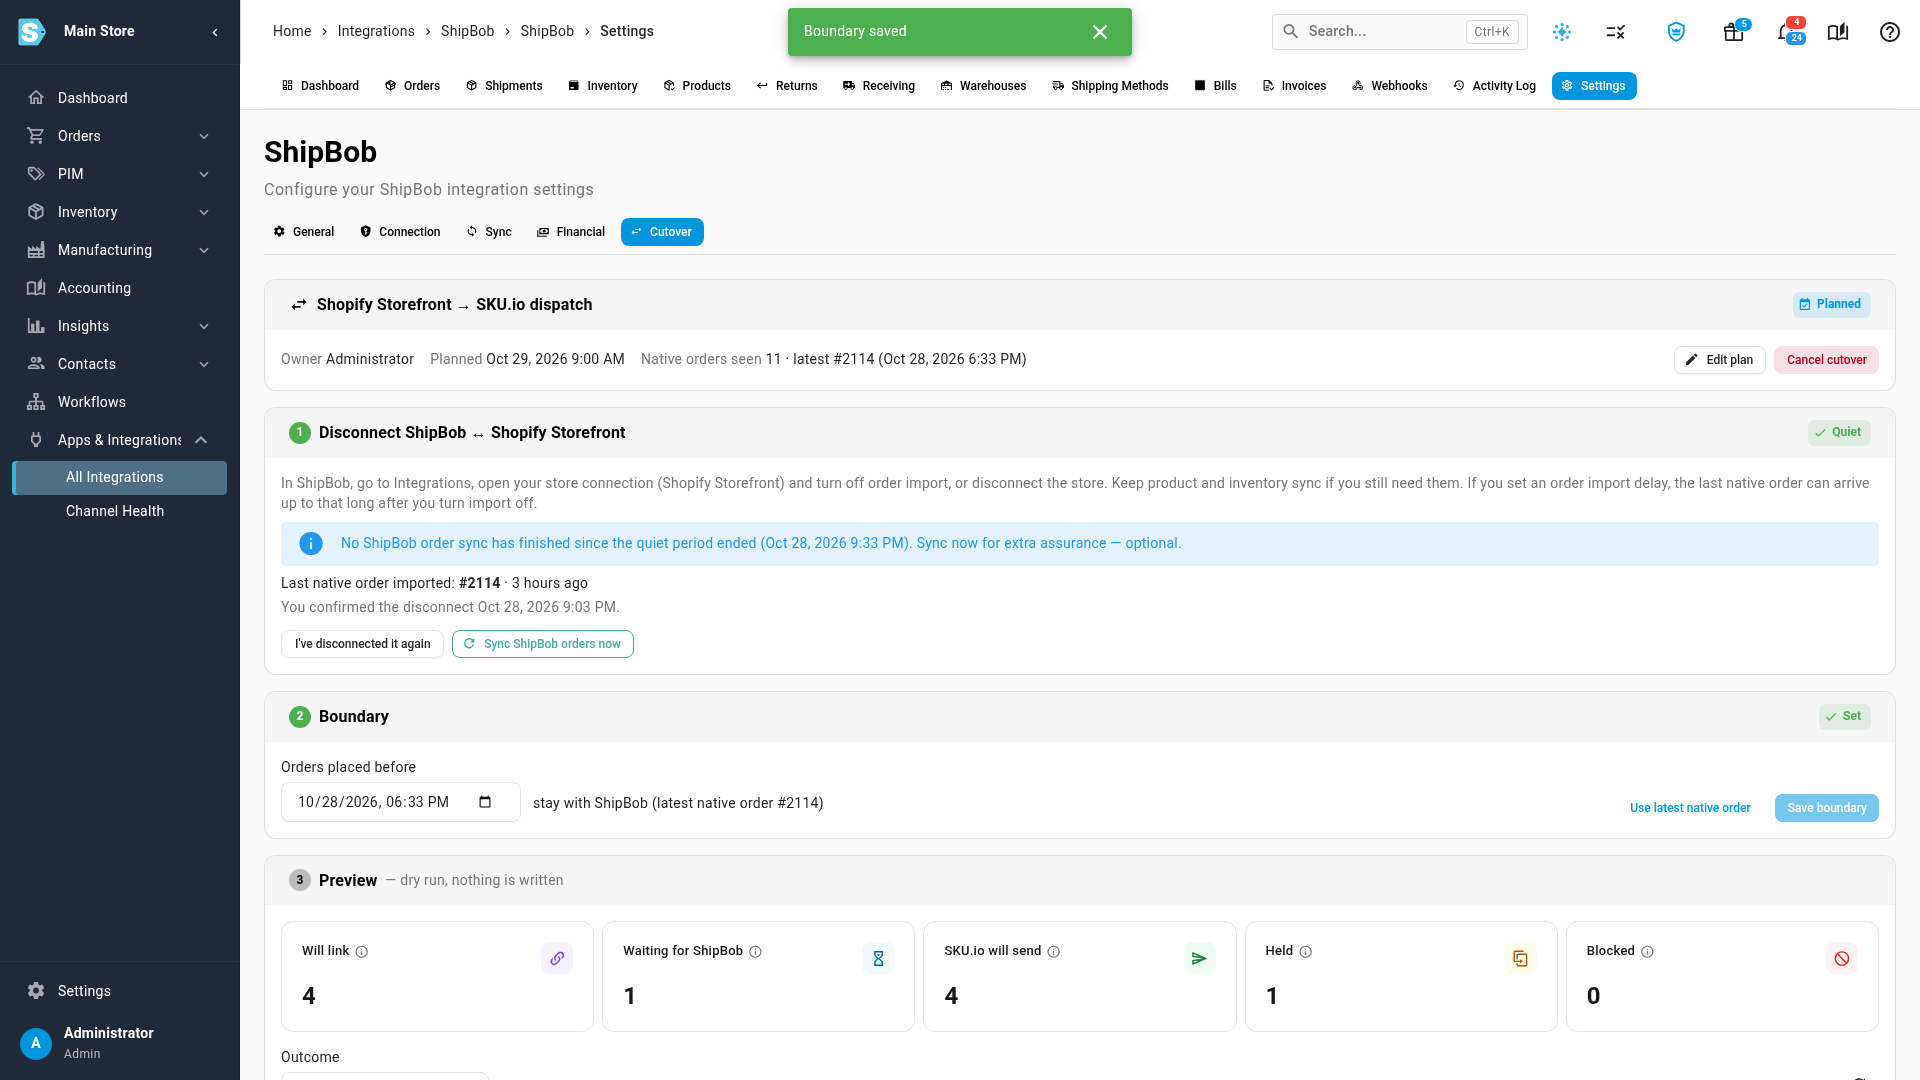Click info icon beside Waiting for ShipBob
Viewport: 1920px width, 1080px height.
[756, 952]
